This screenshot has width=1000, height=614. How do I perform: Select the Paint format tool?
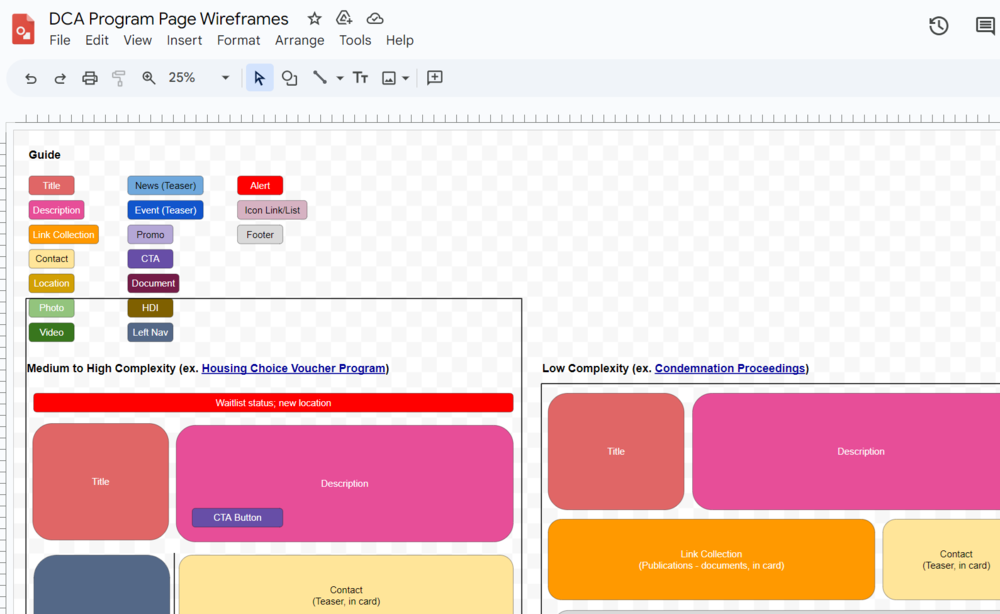(118, 77)
